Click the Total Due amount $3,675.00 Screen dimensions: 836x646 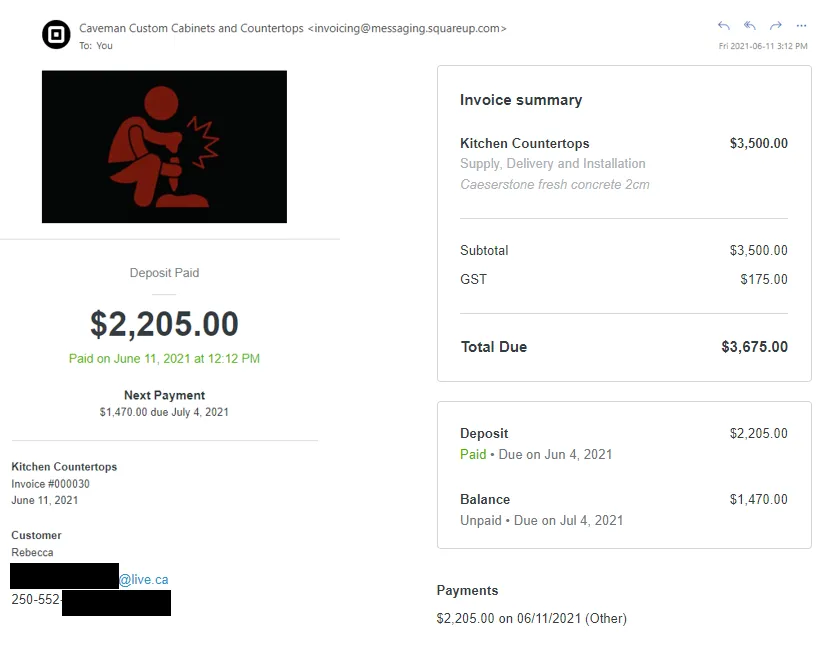pyautogui.click(x=754, y=347)
